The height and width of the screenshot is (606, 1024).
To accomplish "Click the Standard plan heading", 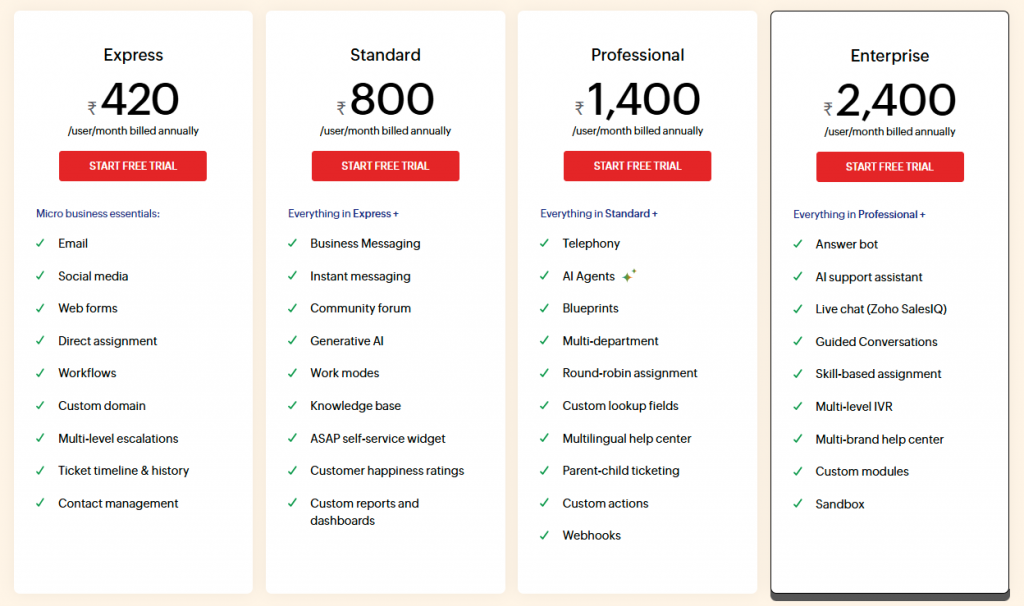I will click(385, 55).
